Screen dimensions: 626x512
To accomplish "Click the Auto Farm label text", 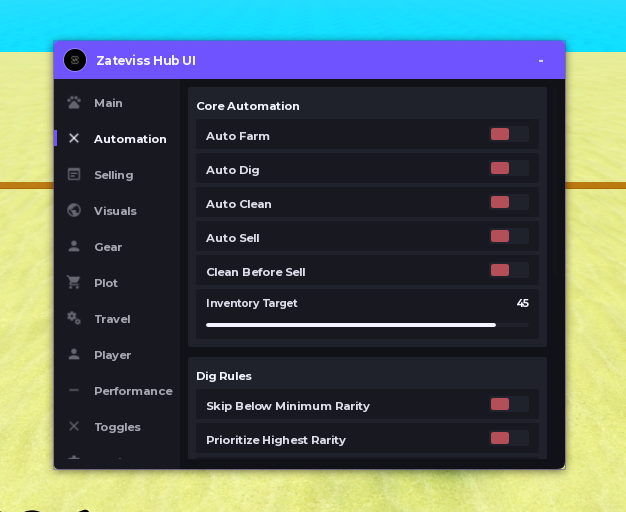I will point(238,136).
